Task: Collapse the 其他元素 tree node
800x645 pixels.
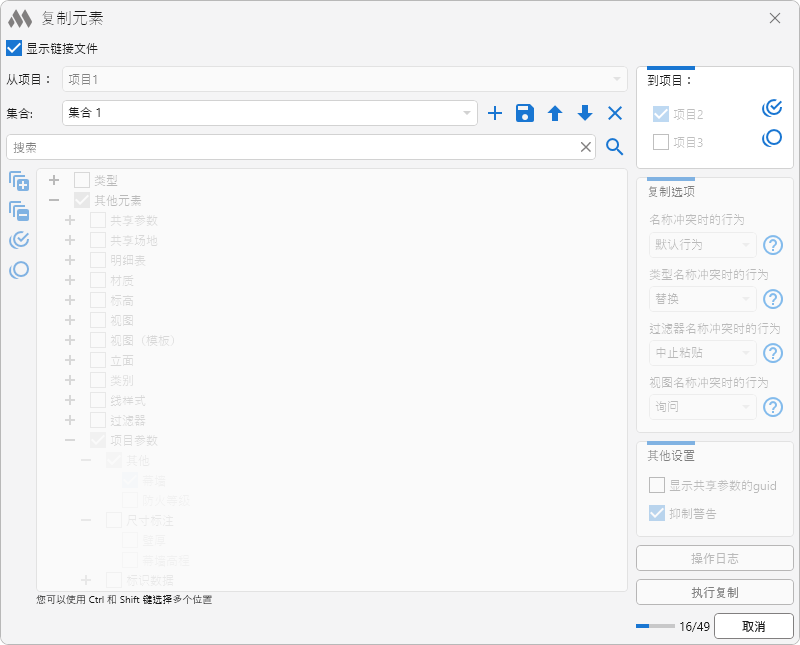Action: click(54, 201)
